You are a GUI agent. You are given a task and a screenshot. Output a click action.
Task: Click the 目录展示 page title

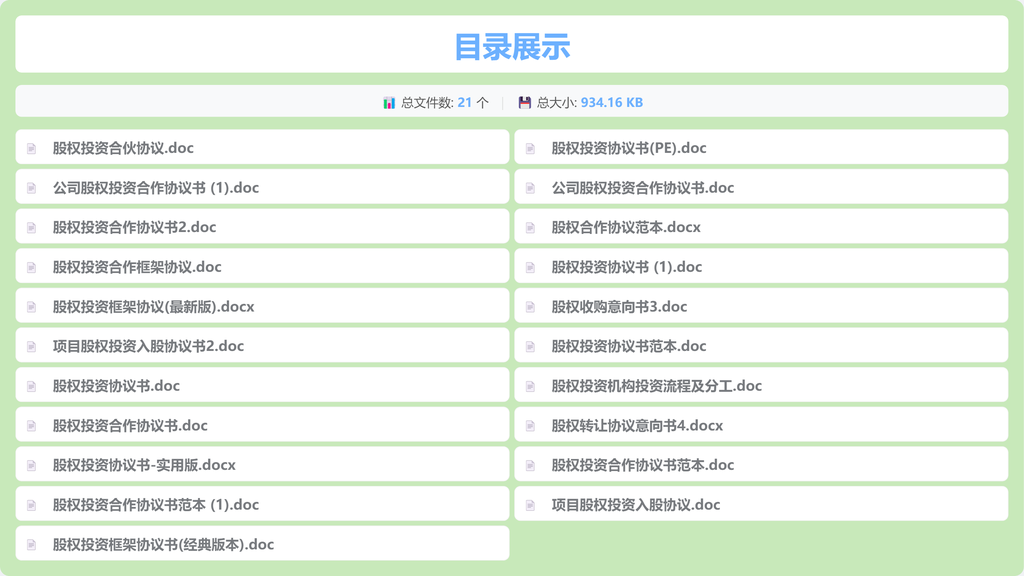512,47
